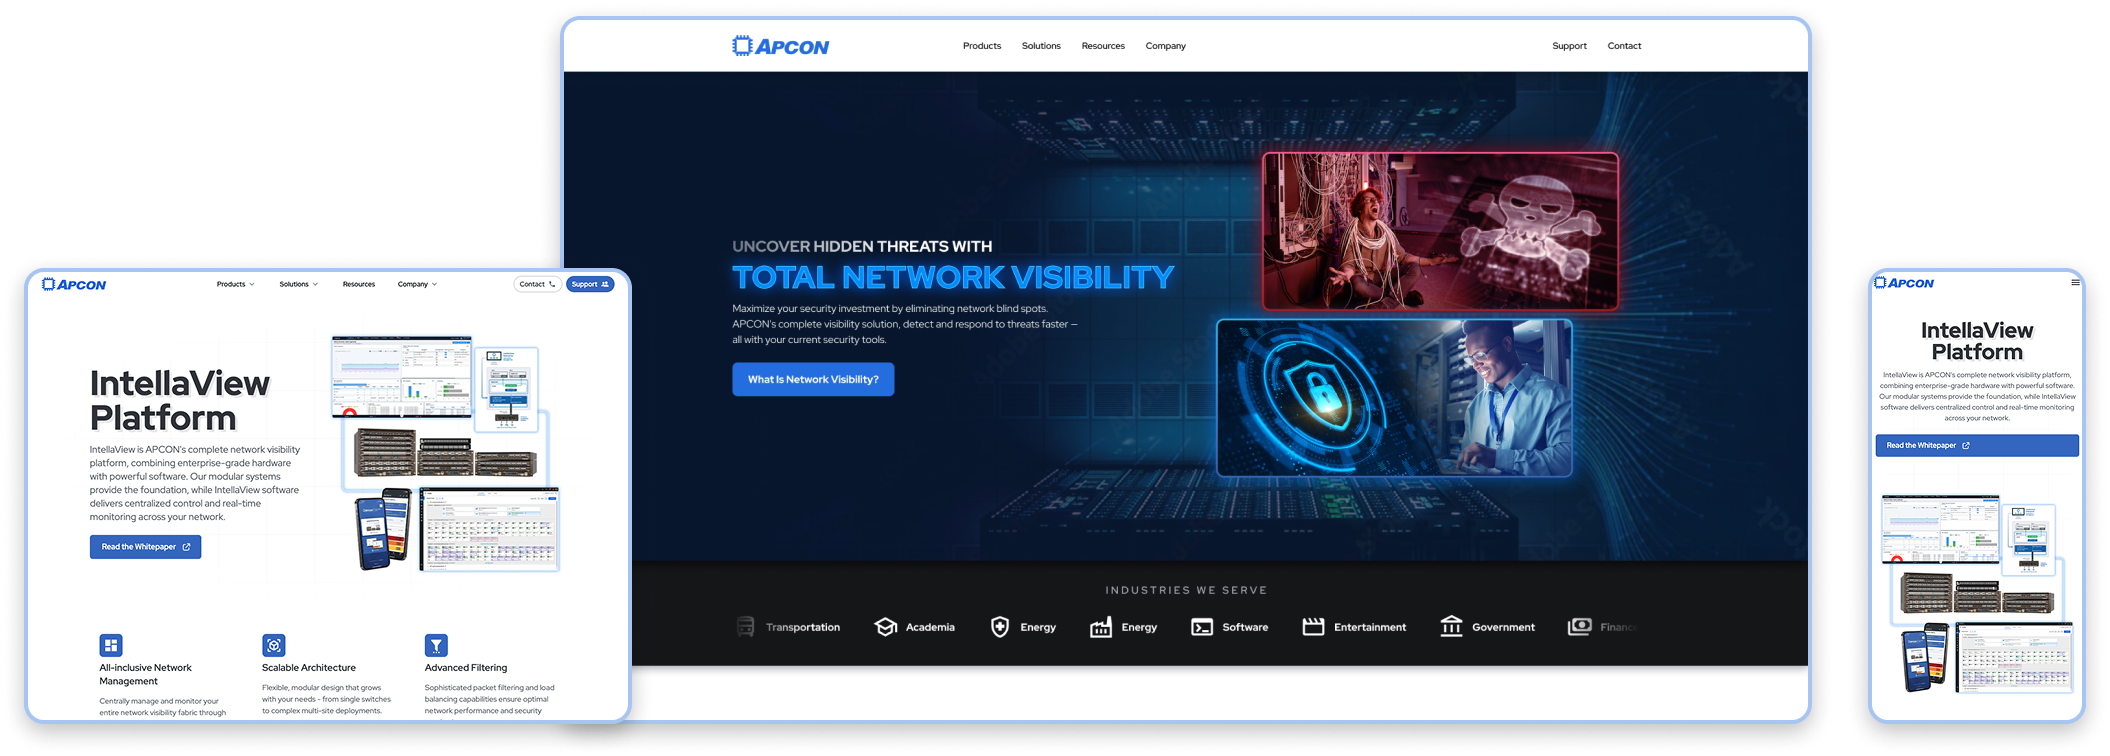Click the shield icon beside first Energy
This screenshot has height=756, width=2110.
[999, 627]
